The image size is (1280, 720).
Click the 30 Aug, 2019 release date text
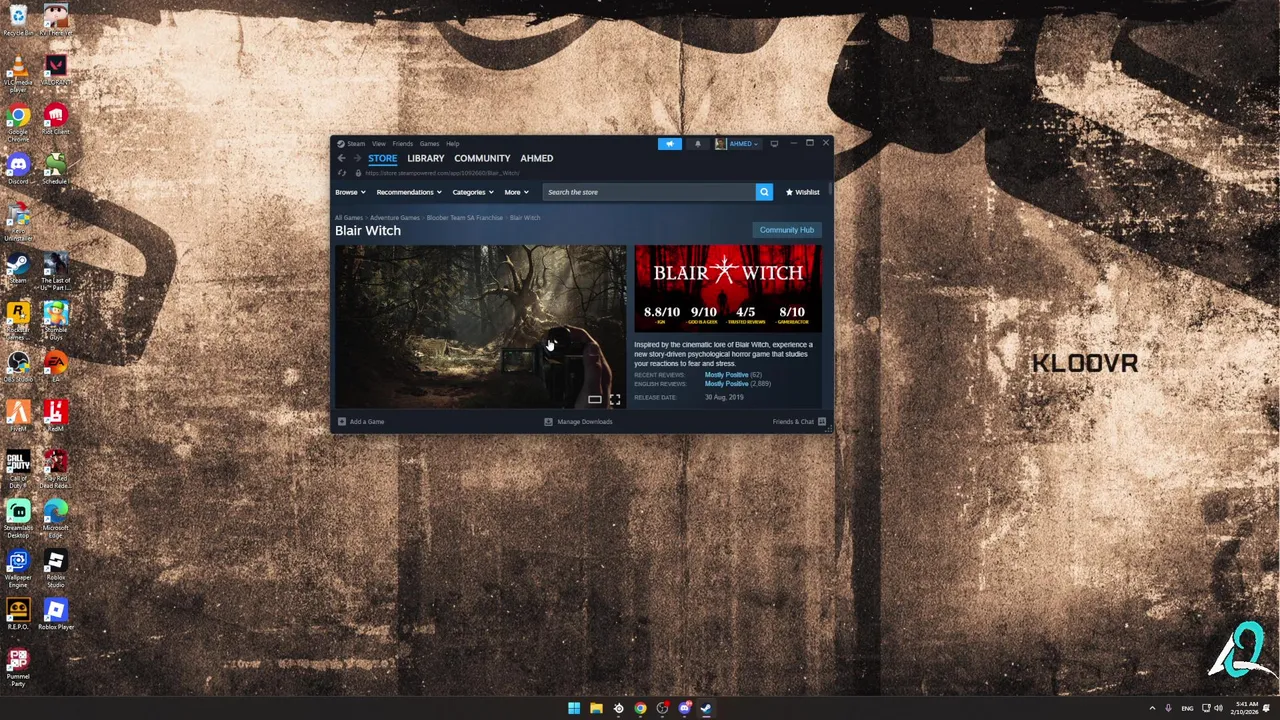[724, 397]
